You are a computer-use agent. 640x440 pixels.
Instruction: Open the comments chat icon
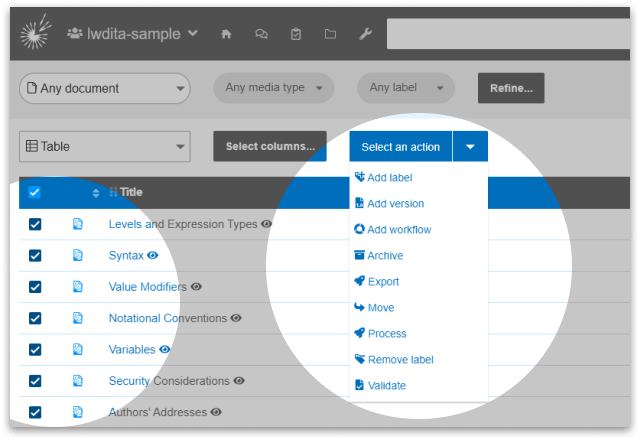point(261,34)
